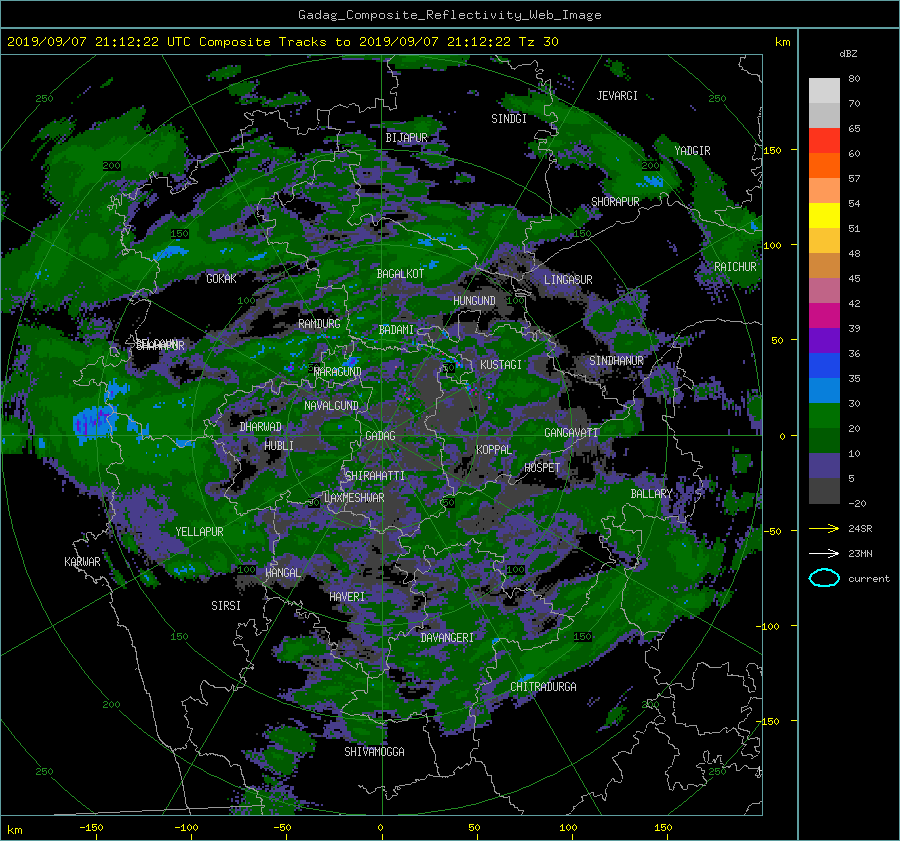Click the HAVERI city label
The height and width of the screenshot is (841, 900).
click(347, 597)
